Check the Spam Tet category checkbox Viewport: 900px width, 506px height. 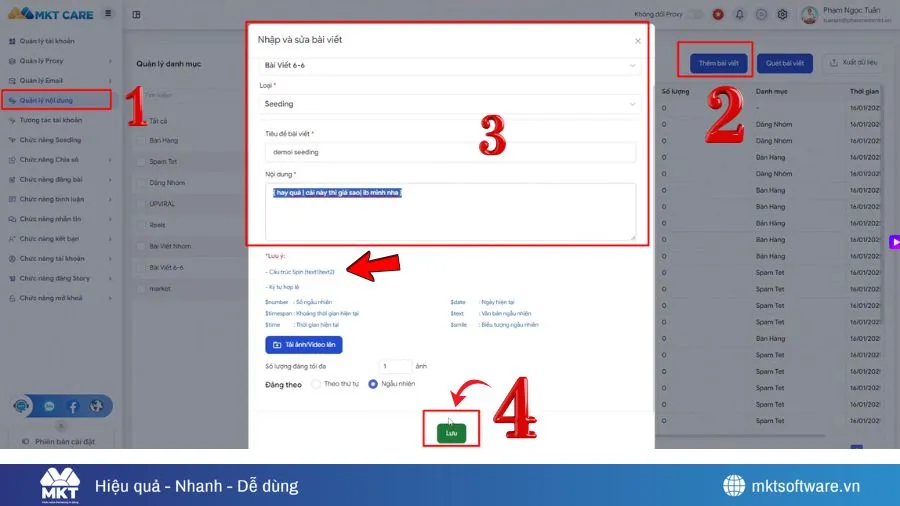pyautogui.click(x=141, y=162)
